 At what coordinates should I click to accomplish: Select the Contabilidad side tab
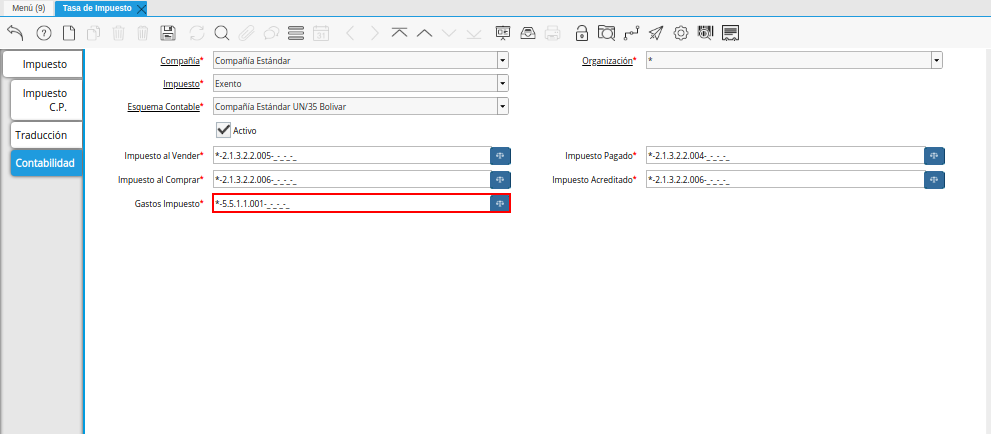coord(45,162)
